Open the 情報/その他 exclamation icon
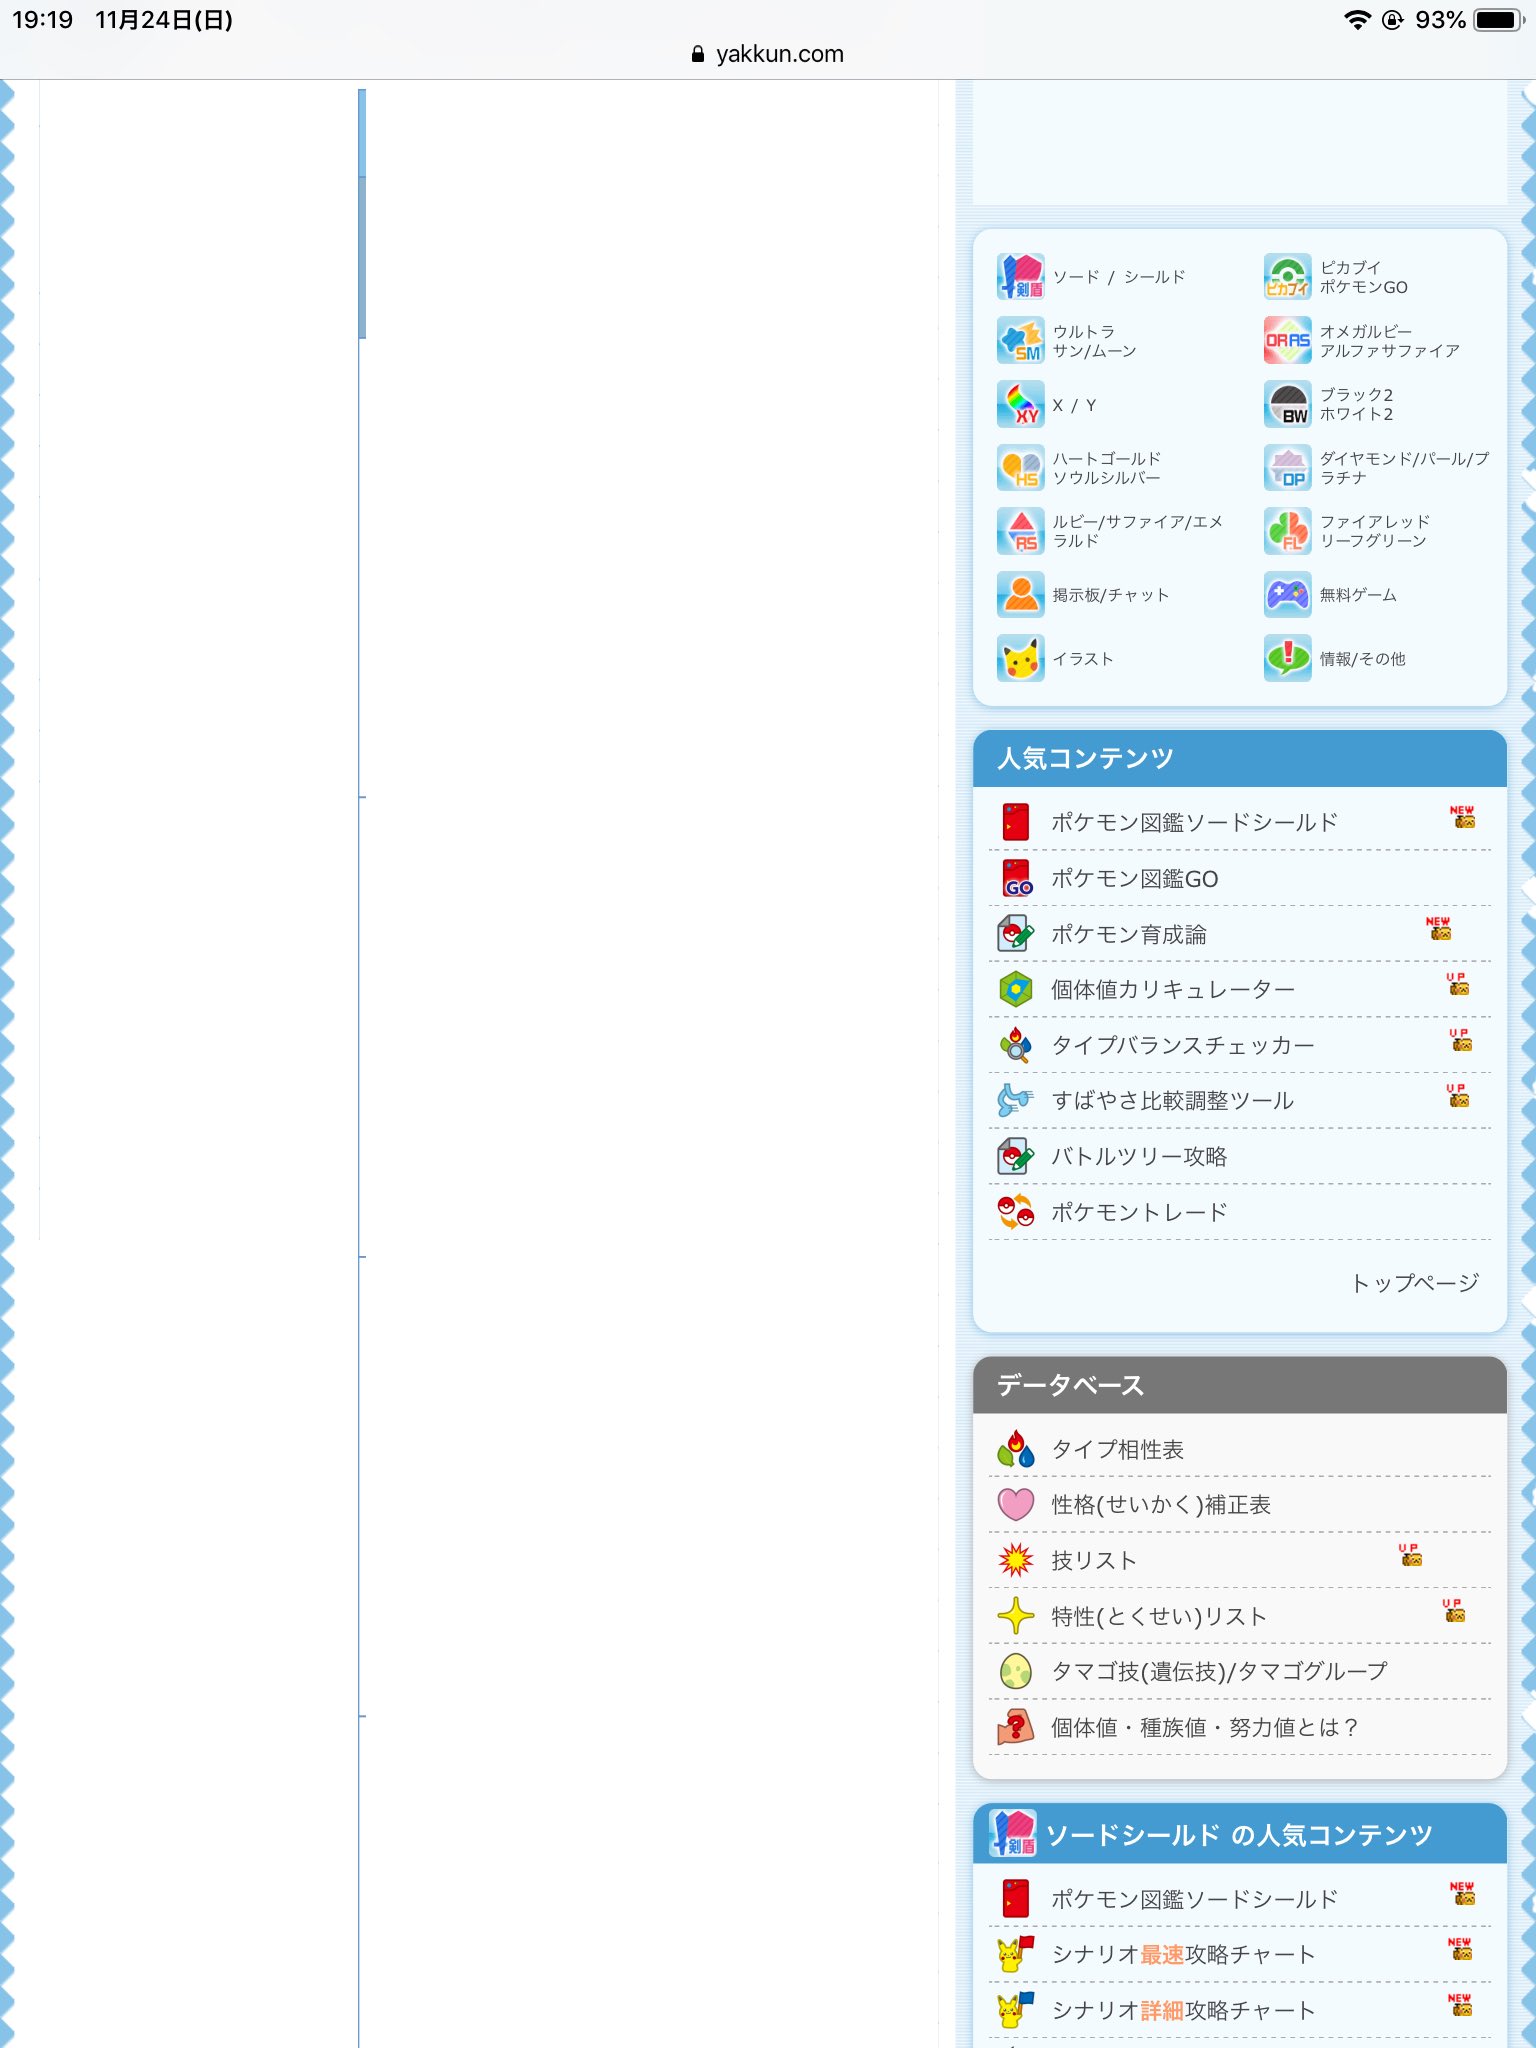Screen dimensions: 1536x2048 coord(1287,659)
